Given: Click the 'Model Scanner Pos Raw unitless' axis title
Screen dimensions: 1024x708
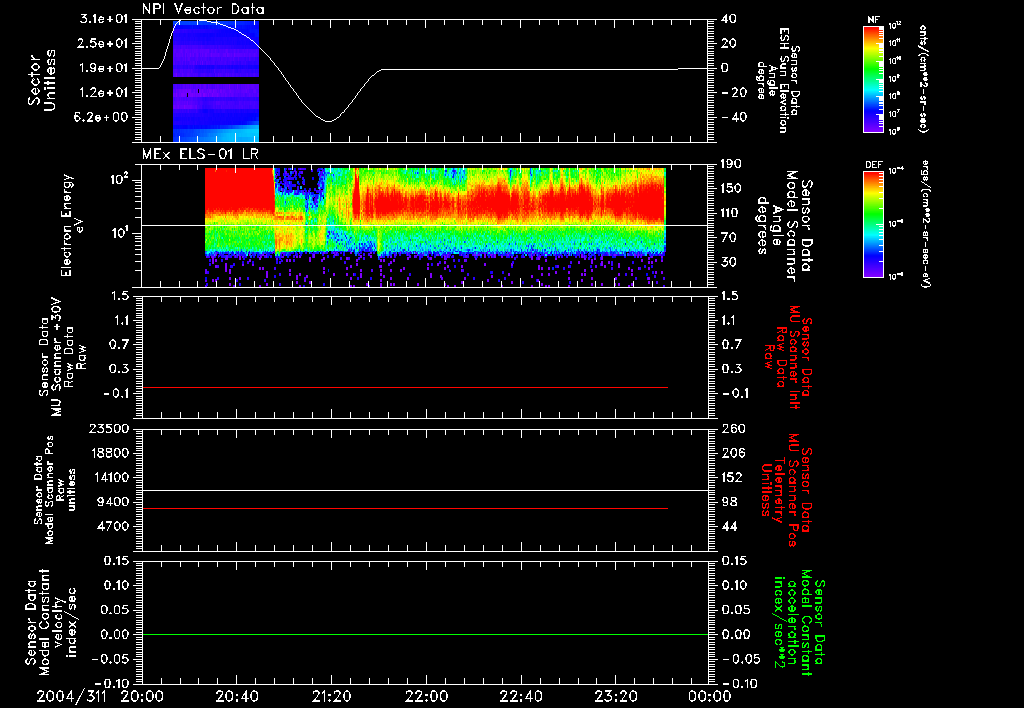Looking at the screenshot, I should pos(55,490).
